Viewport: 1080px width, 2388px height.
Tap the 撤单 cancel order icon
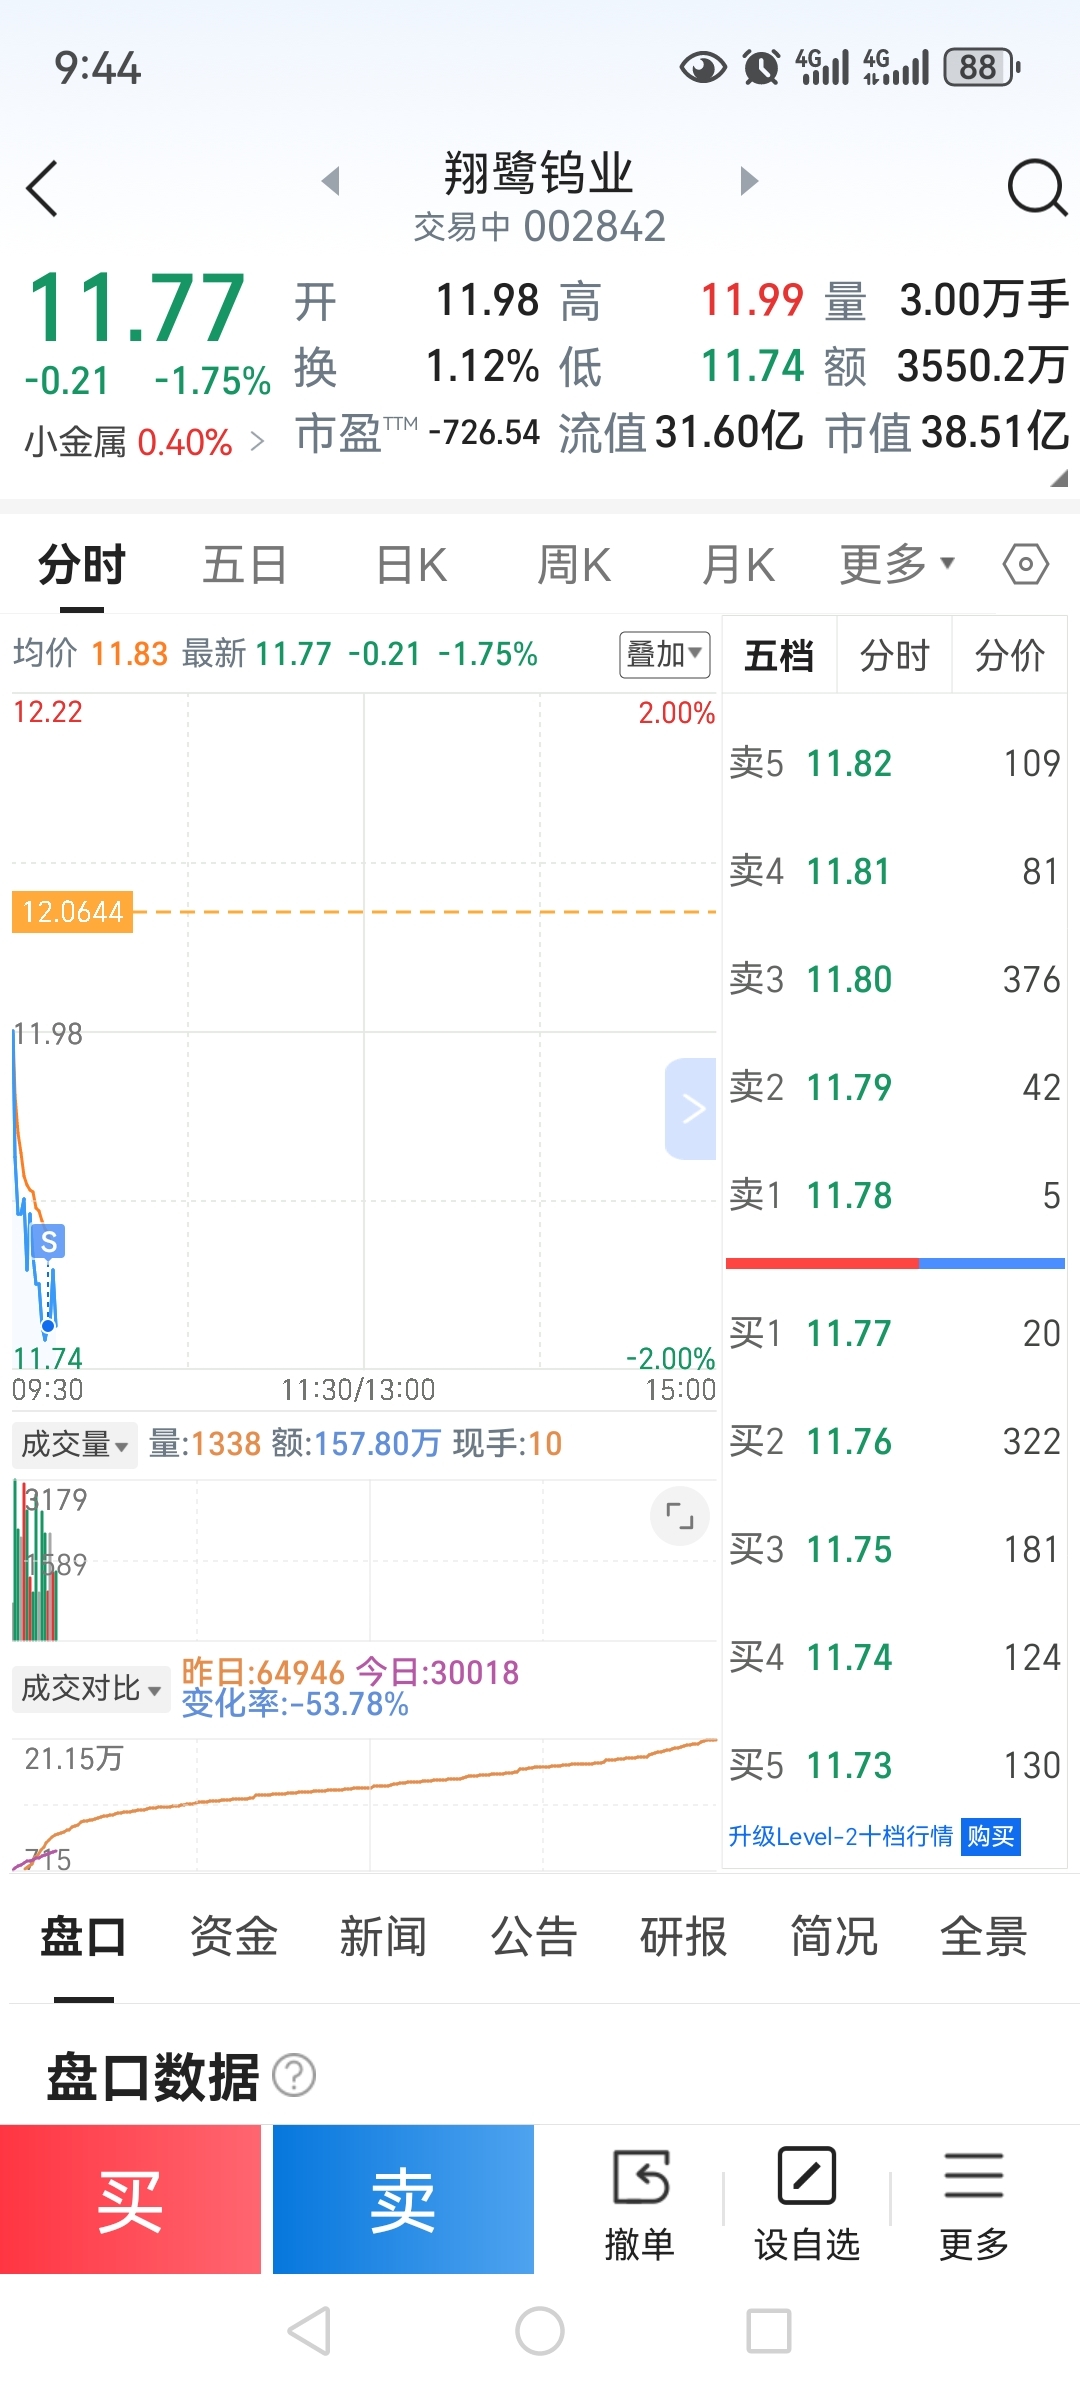click(640, 2178)
